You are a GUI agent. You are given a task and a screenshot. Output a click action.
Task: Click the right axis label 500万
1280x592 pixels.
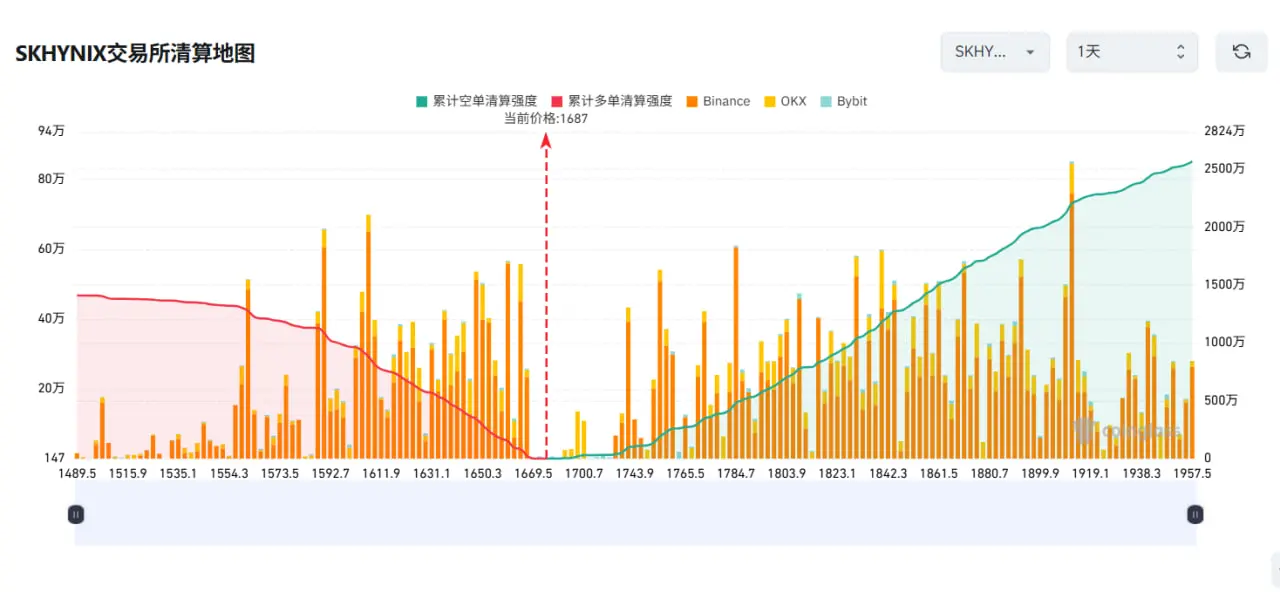click(1220, 401)
